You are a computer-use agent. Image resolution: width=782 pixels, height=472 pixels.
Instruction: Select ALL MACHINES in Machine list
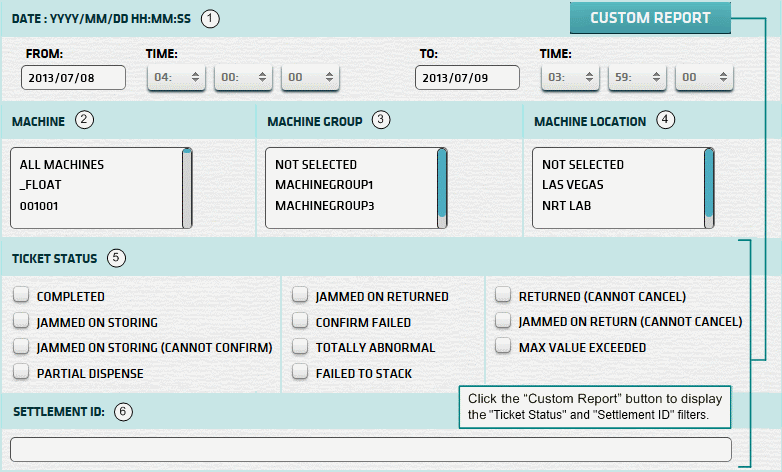pos(61,165)
